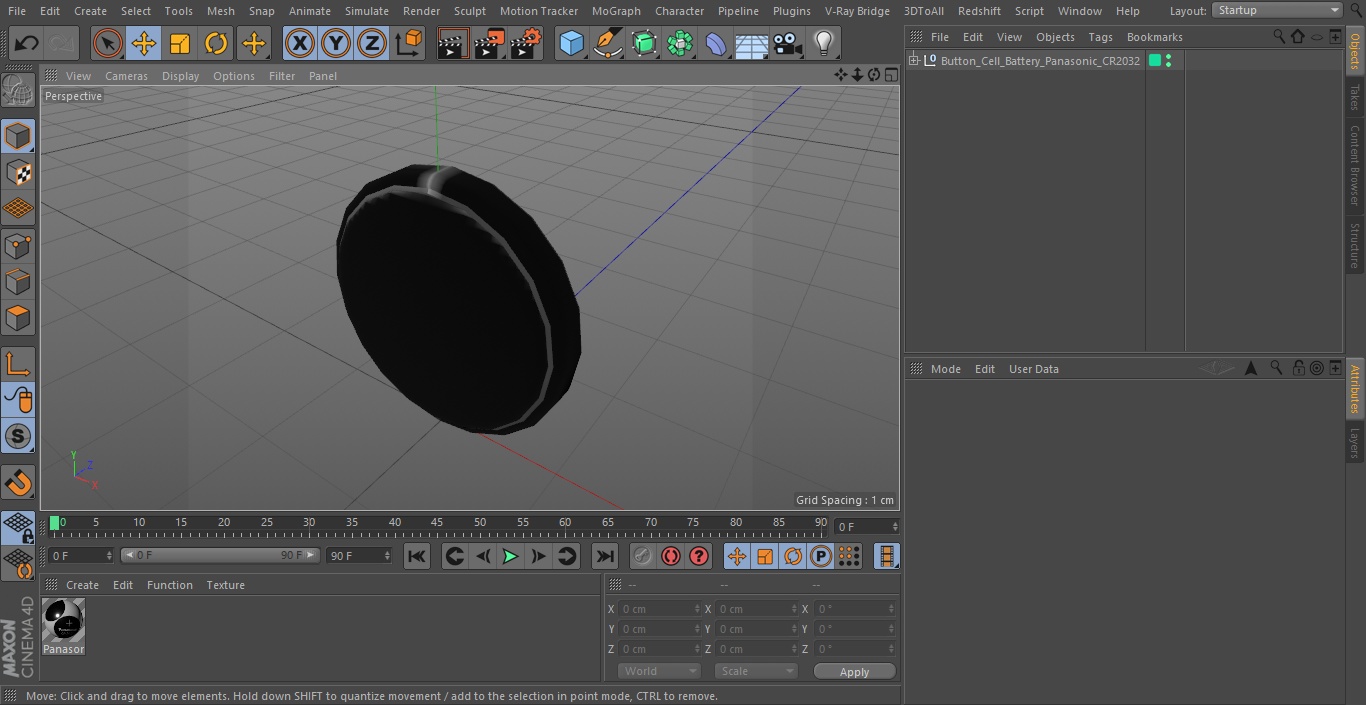Toggle Y axis lock

click(x=336, y=43)
